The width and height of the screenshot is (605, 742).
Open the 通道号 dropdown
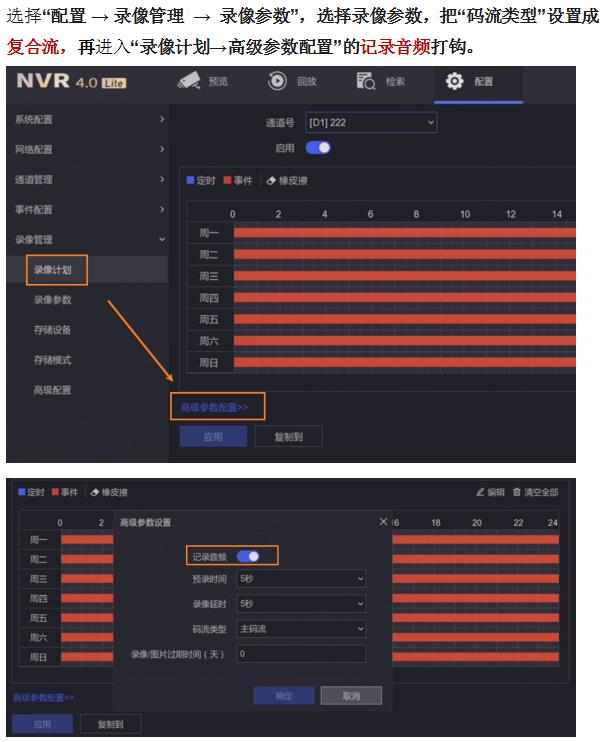[371, 123]
